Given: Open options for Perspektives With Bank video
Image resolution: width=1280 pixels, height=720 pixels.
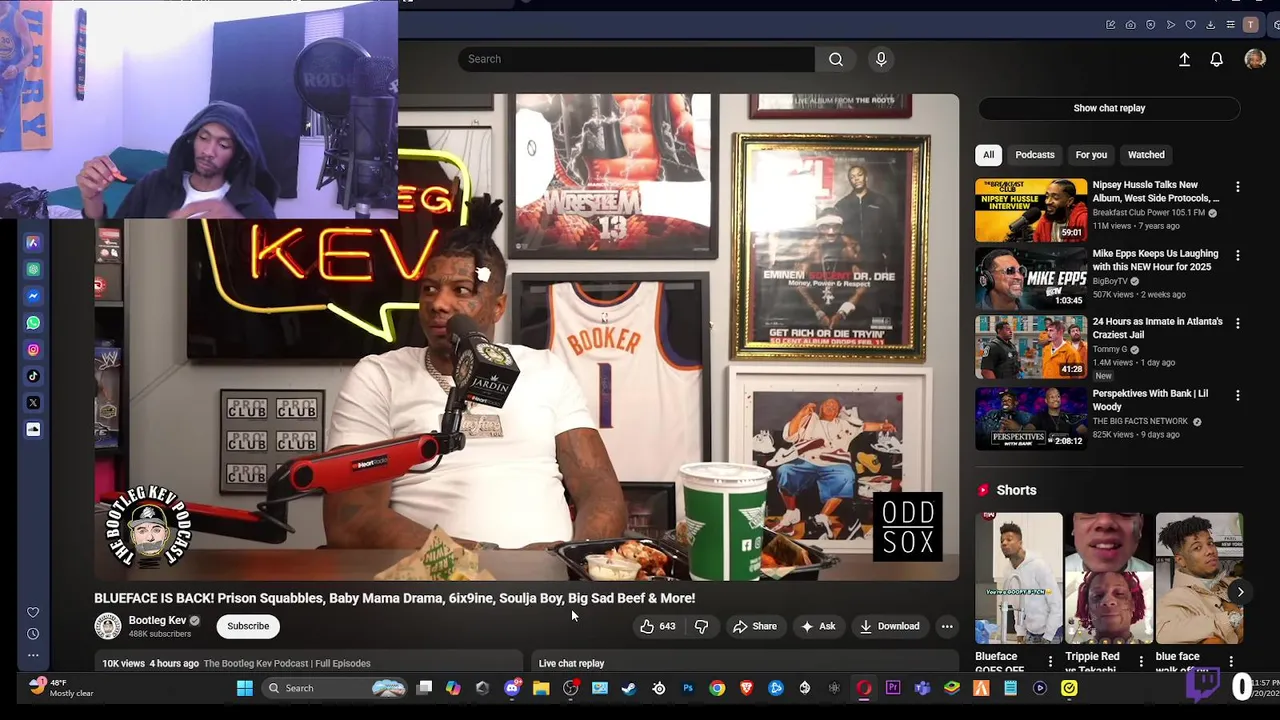Looking at the screenshot, I should coord(1237,396).
